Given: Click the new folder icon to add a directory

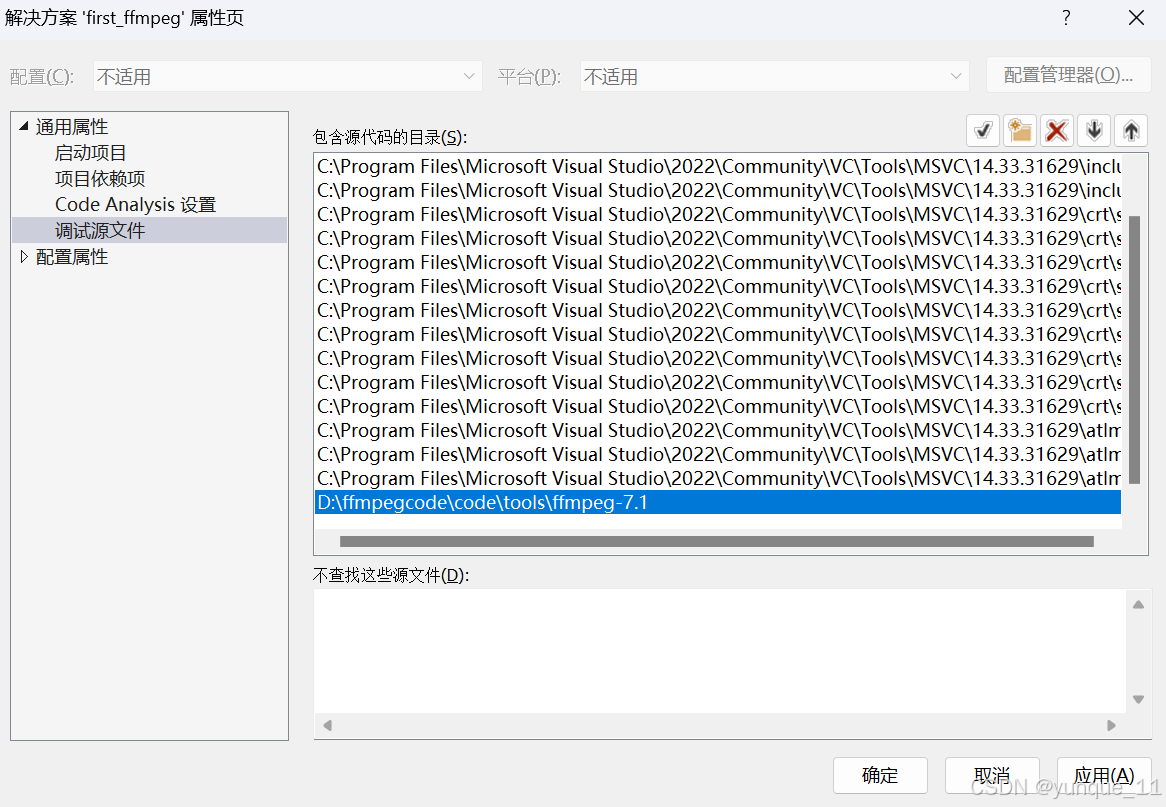Looking at the screenshot, I should (1019, 130).
